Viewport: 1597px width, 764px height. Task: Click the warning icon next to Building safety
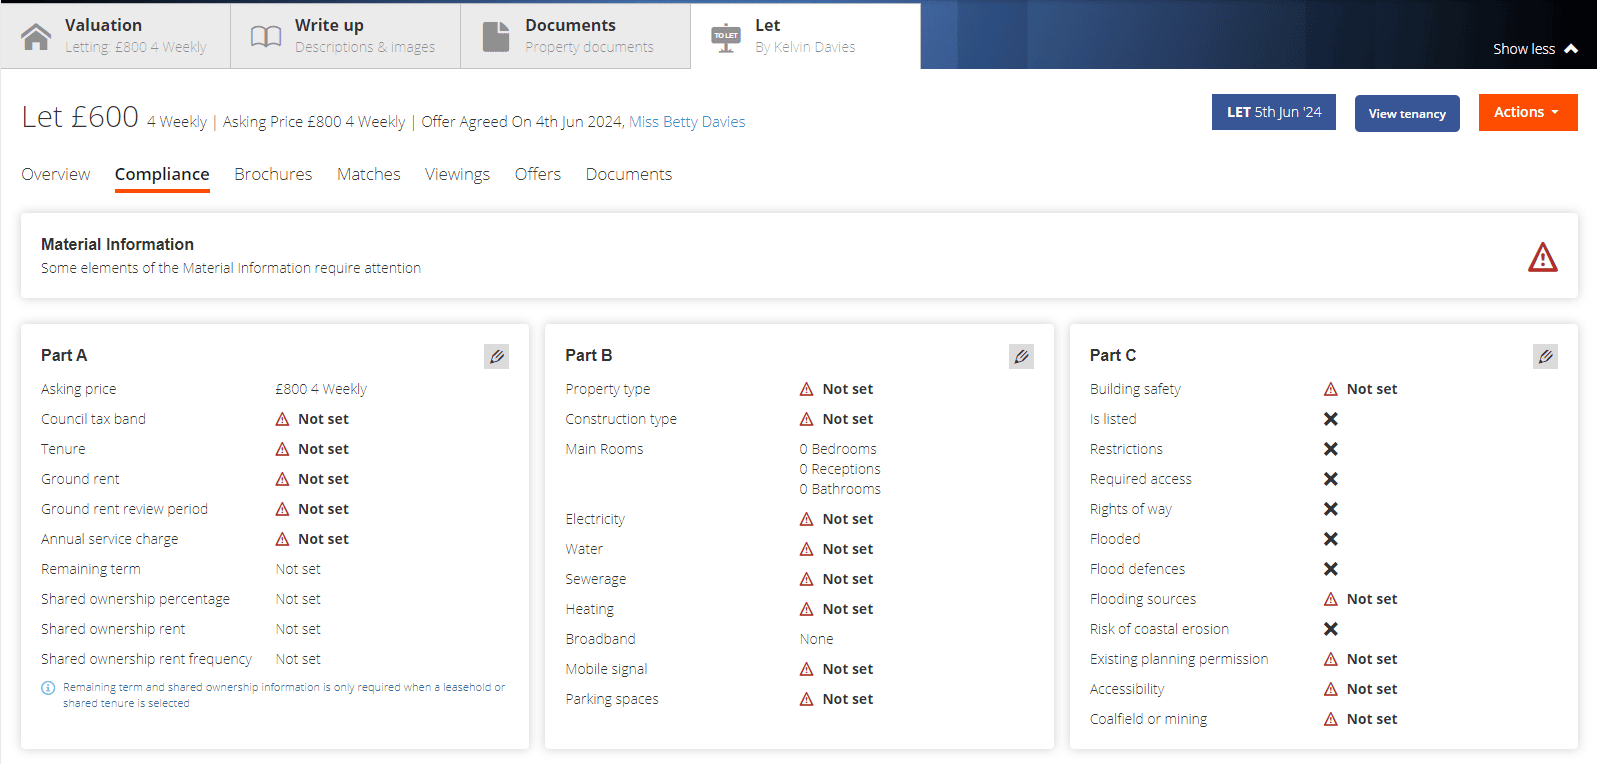[1331, 389]
